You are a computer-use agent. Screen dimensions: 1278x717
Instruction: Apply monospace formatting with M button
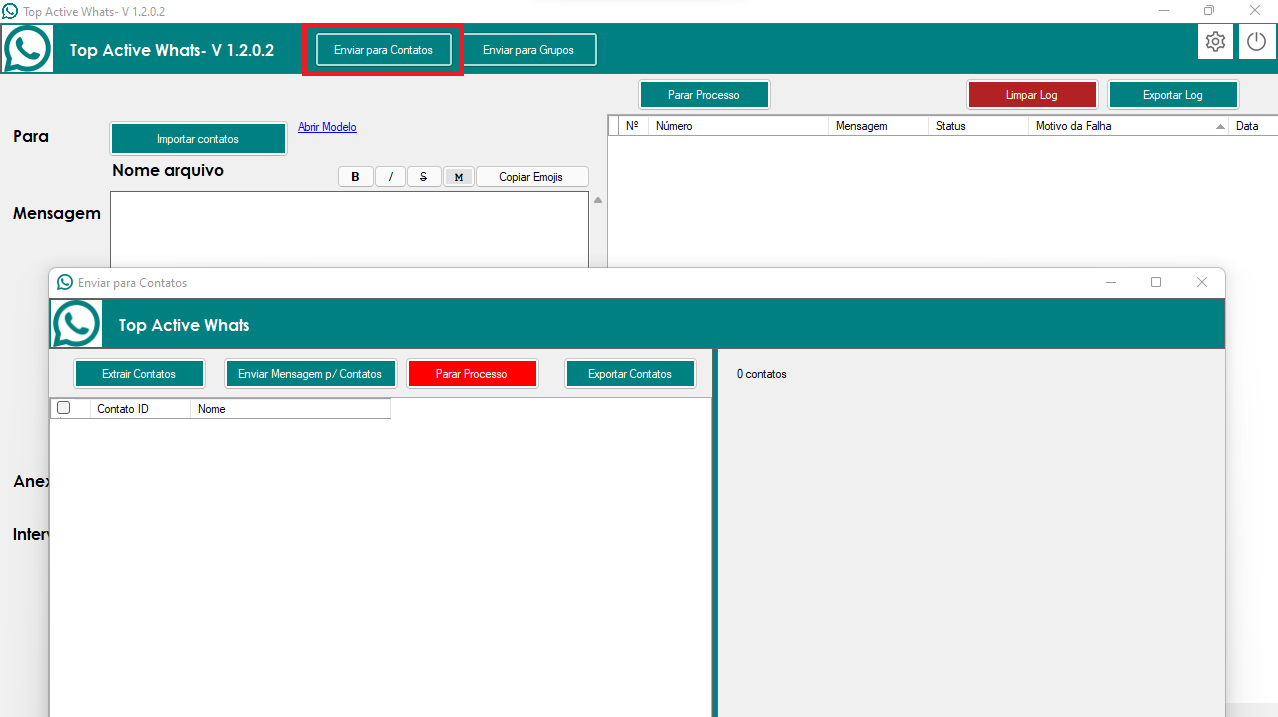(458, 177)
